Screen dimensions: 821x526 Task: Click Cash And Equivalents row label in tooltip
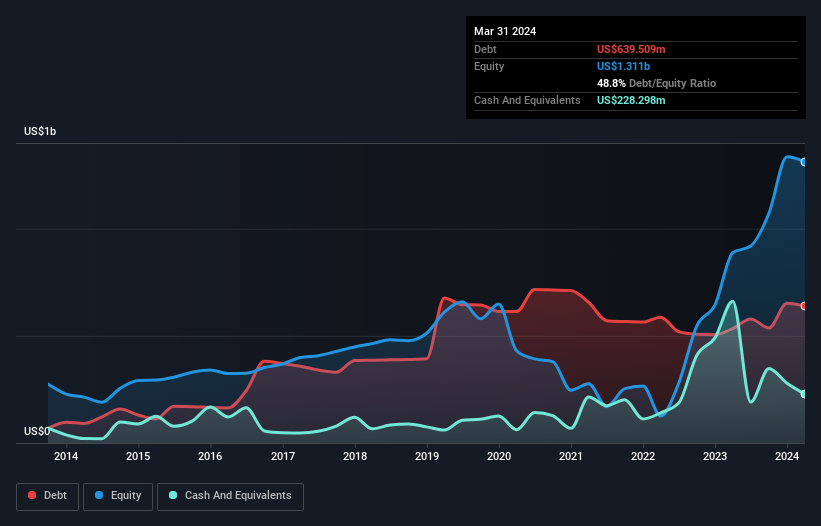tap(527, 100)
